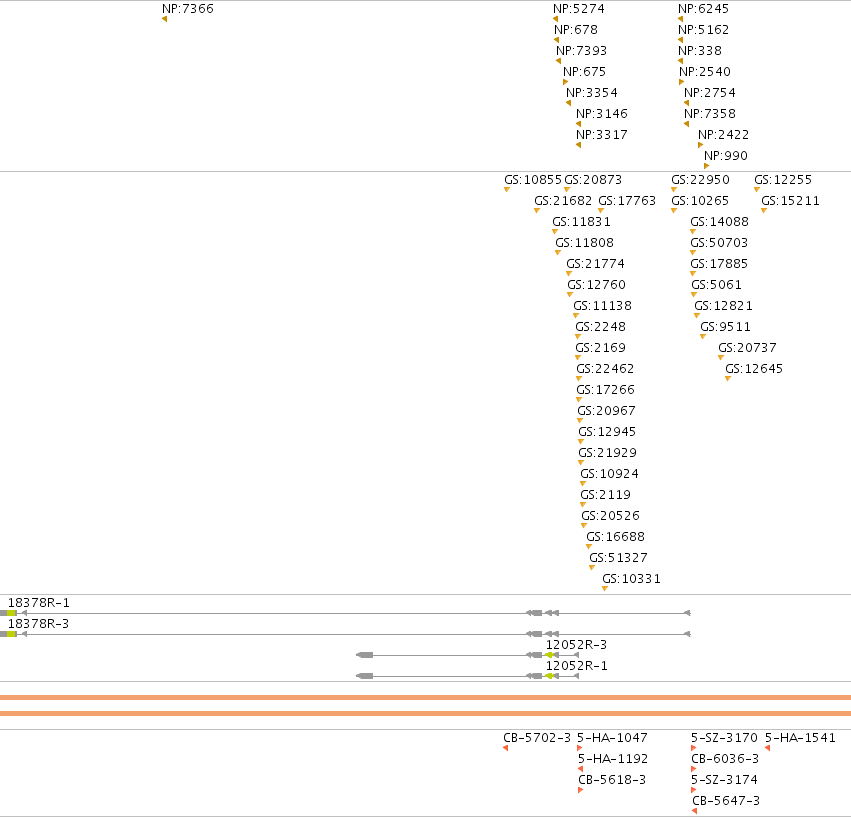This screenshot has width=851, height=817.
Task: Click the GS:10331 feature label
Action: pos(631,579)
